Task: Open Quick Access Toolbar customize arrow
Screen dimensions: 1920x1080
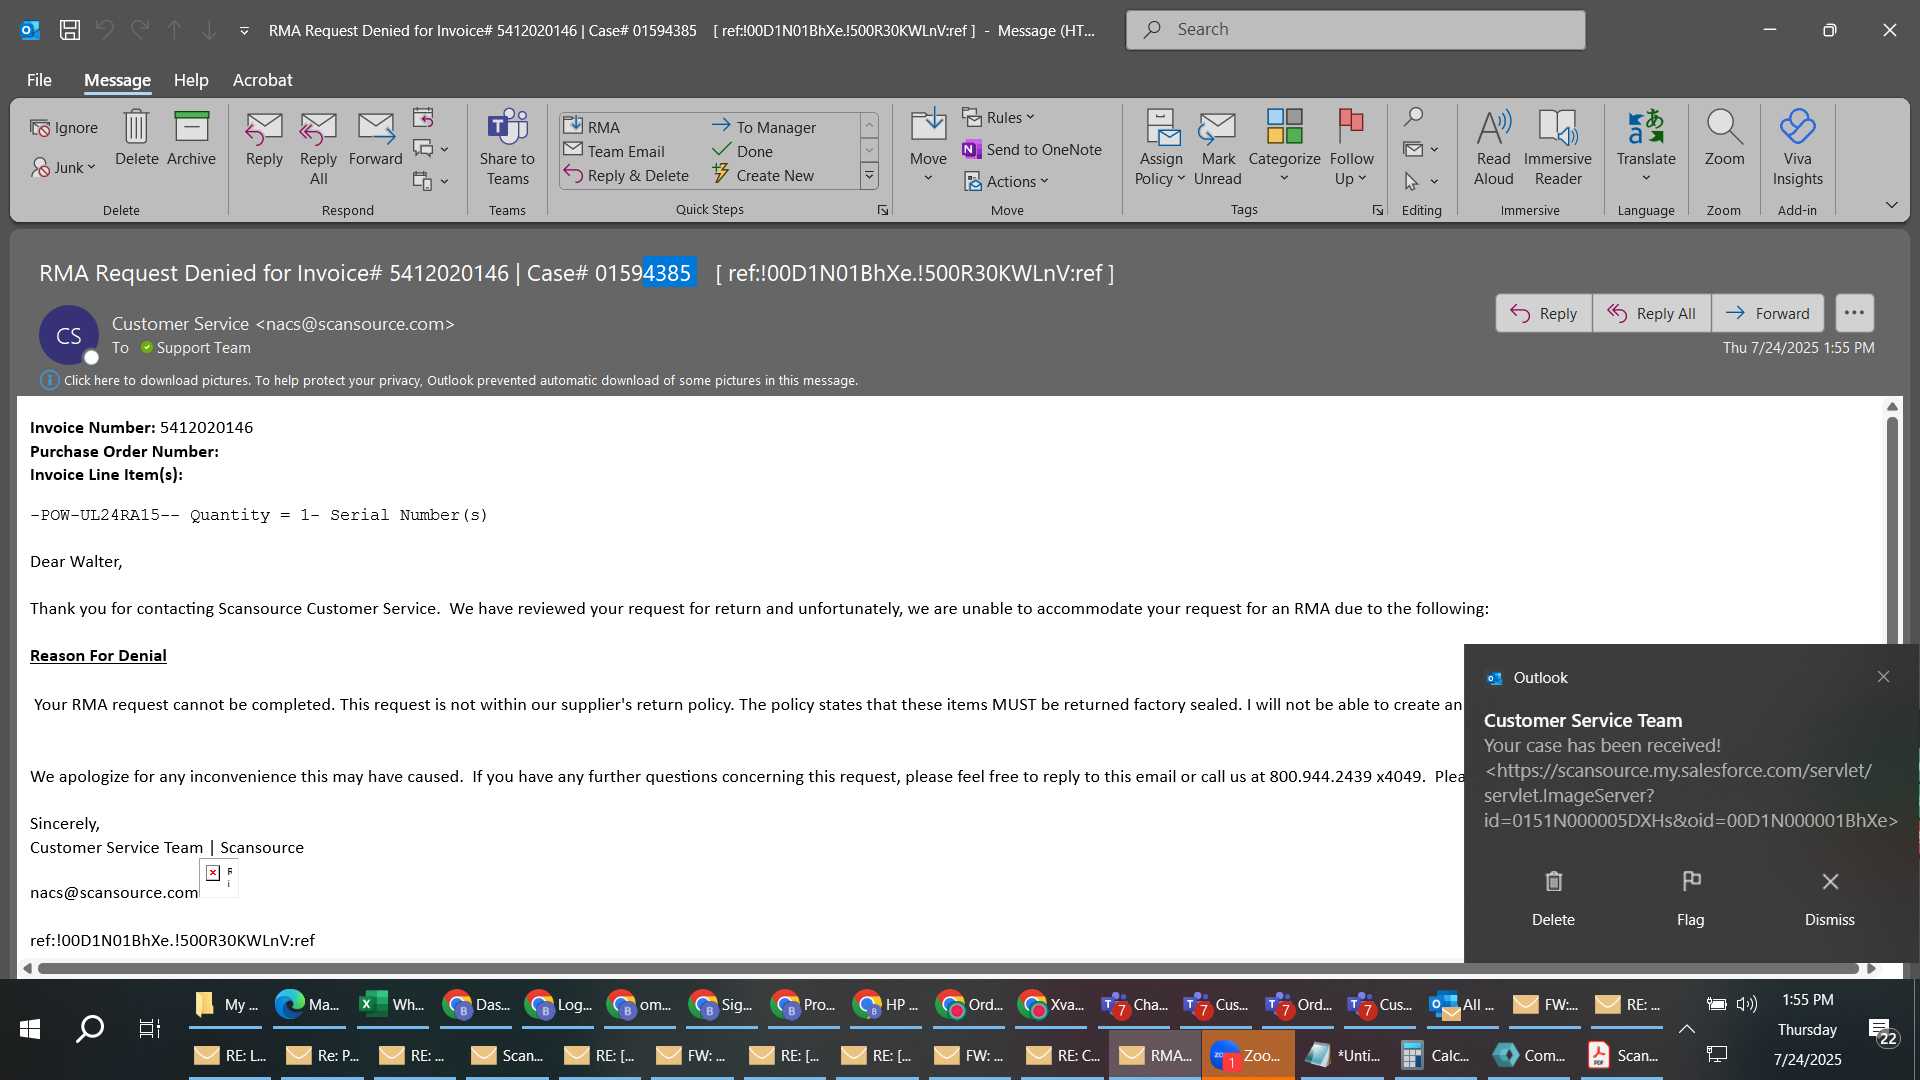Action: [x=244, y=31]
